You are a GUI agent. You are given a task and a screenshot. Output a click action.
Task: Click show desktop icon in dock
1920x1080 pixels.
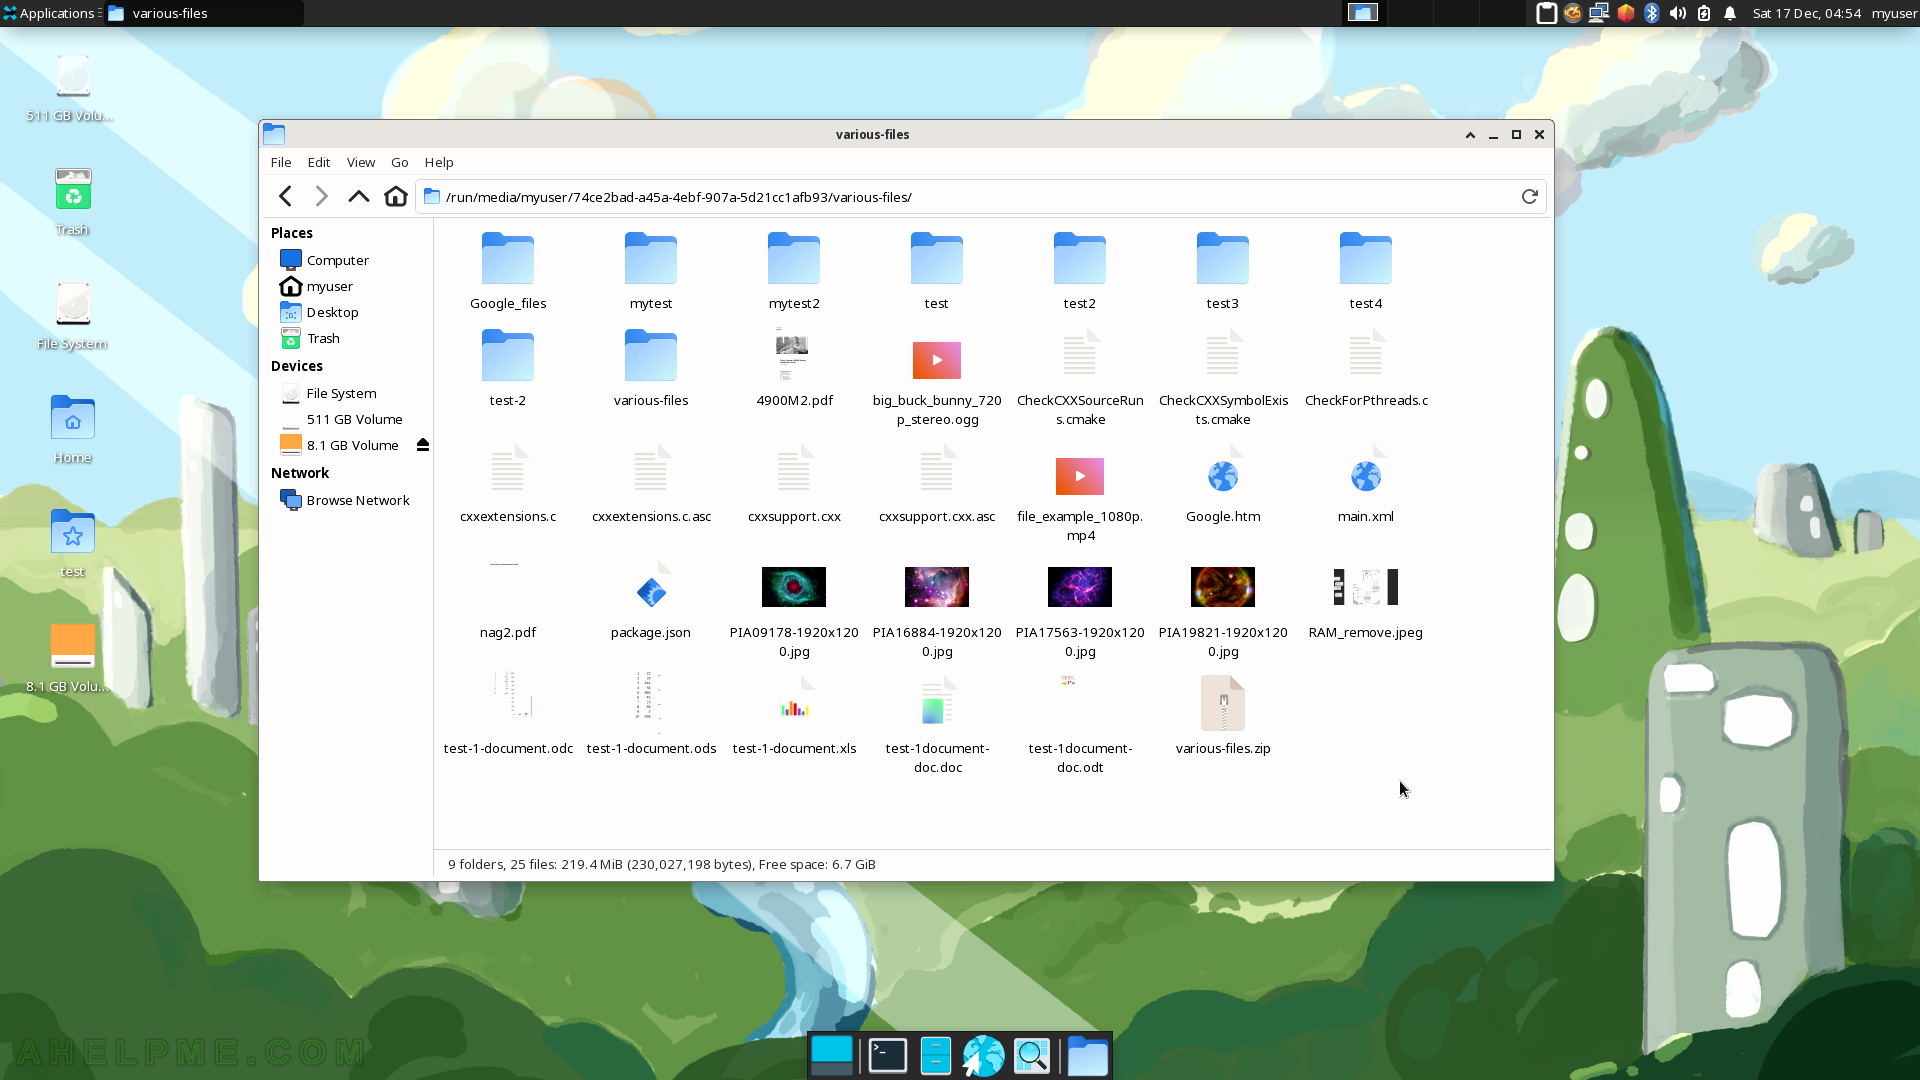[x=832, y=1055]
